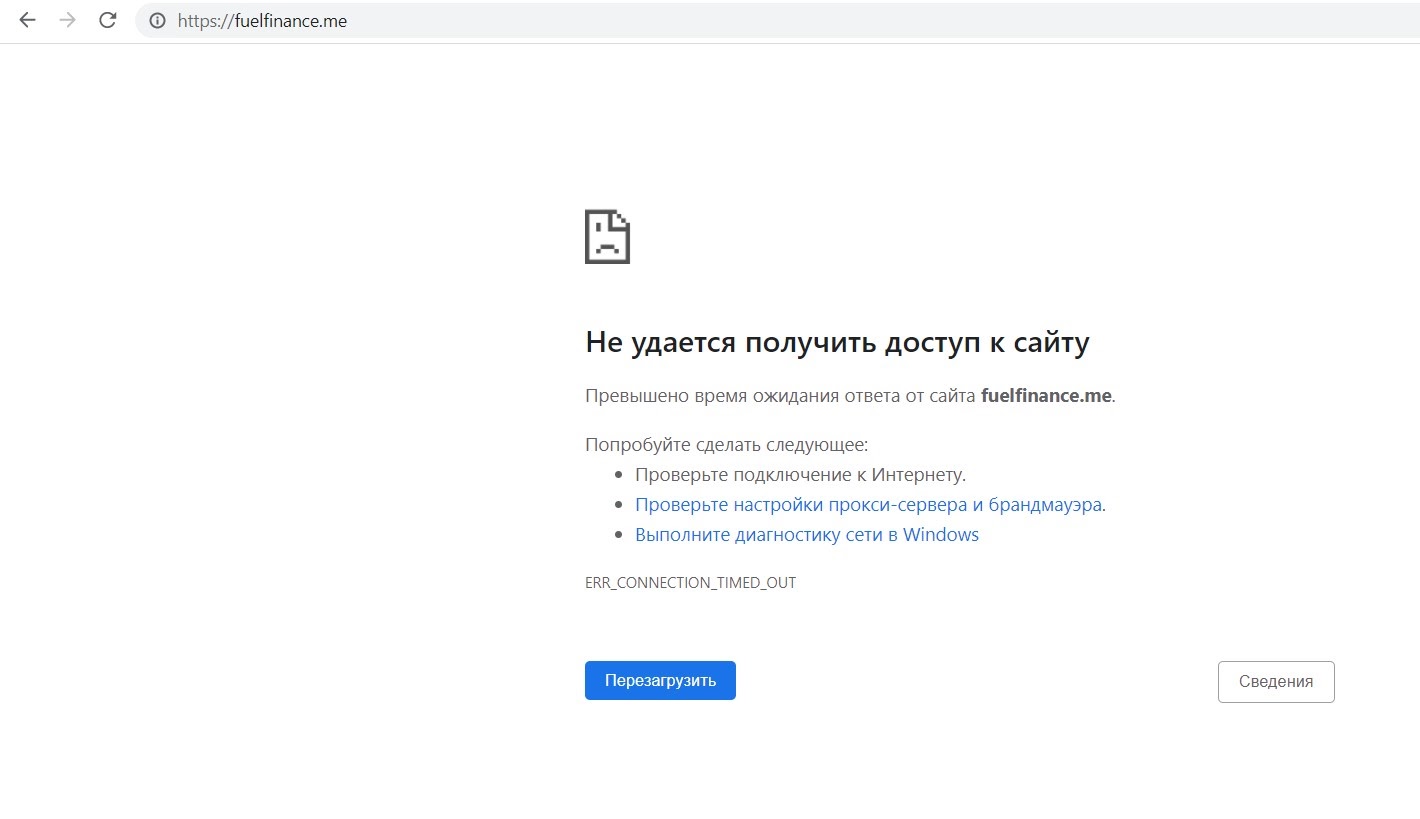1420x819 pixels.
Task: Focus the address bar showing fuelfinance.me
Action: coord(777,20)
